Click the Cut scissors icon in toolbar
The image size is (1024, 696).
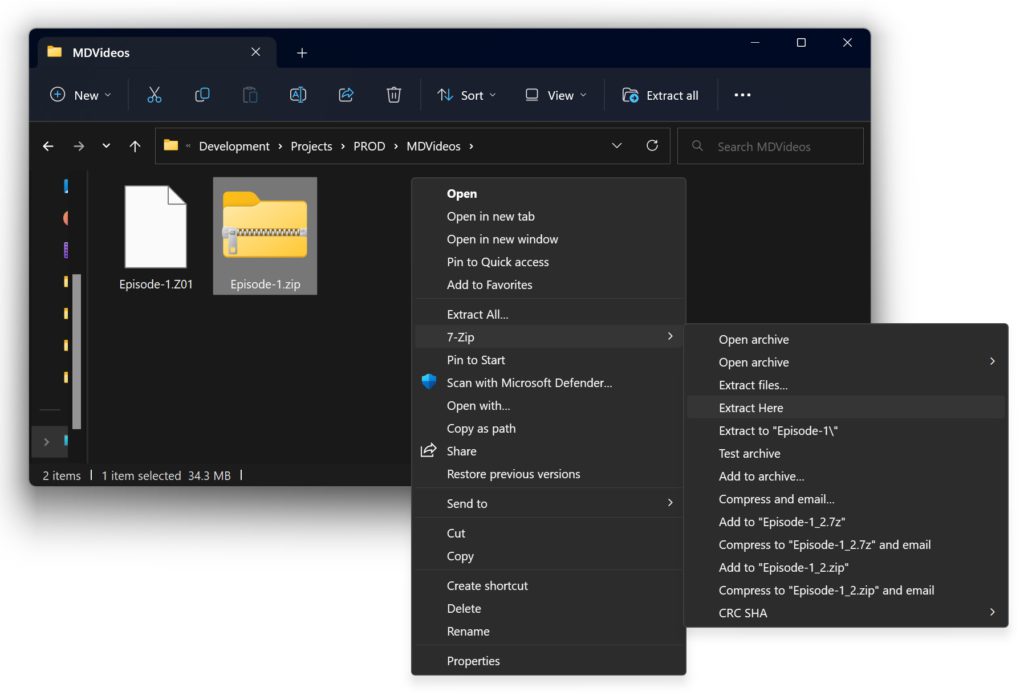pyautogui.click(x=154, y=95)
